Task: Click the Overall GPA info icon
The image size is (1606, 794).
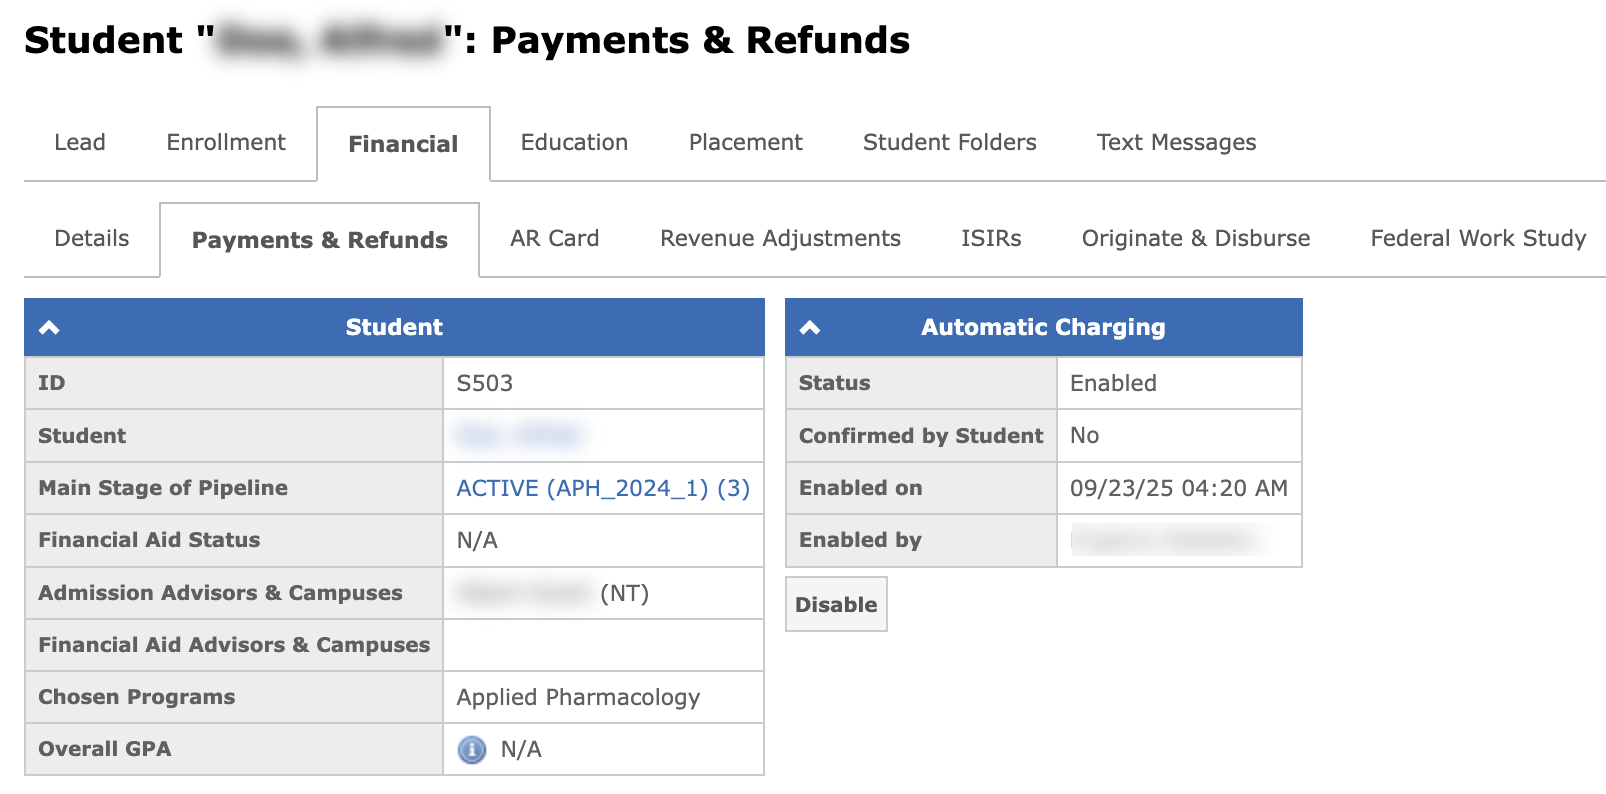Action: click(471, 749)
